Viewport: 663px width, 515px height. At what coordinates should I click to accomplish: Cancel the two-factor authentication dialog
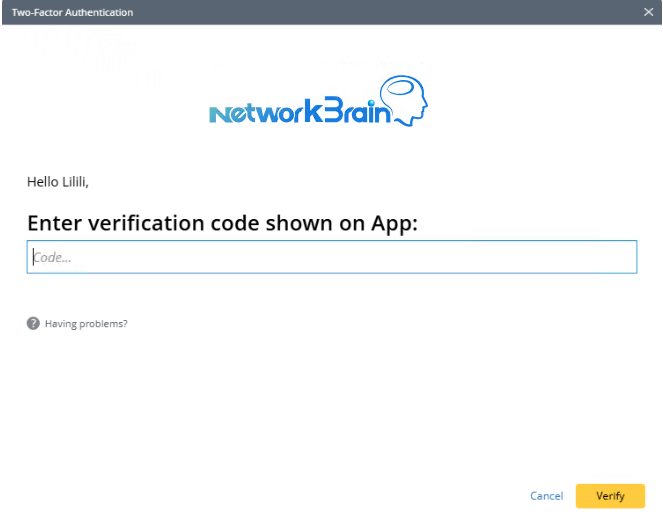click(x=546, y=496)
